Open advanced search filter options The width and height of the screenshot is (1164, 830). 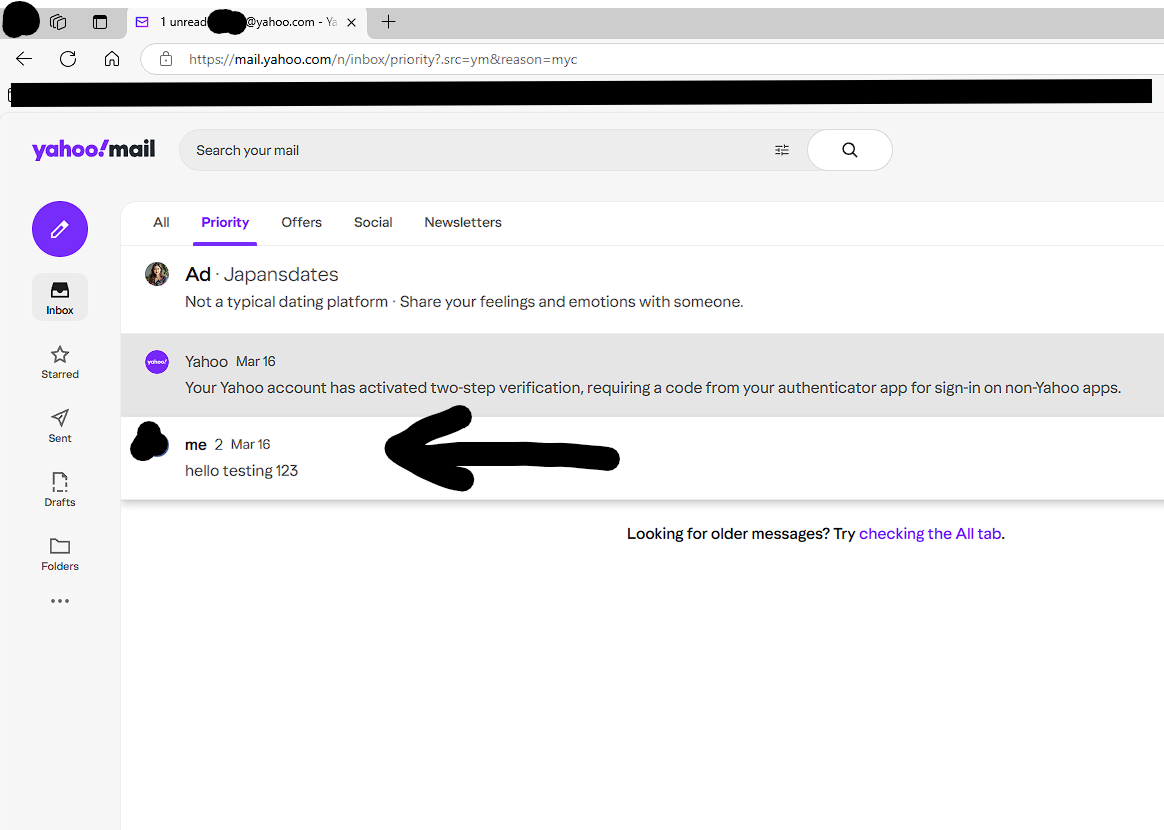[782, 150]
